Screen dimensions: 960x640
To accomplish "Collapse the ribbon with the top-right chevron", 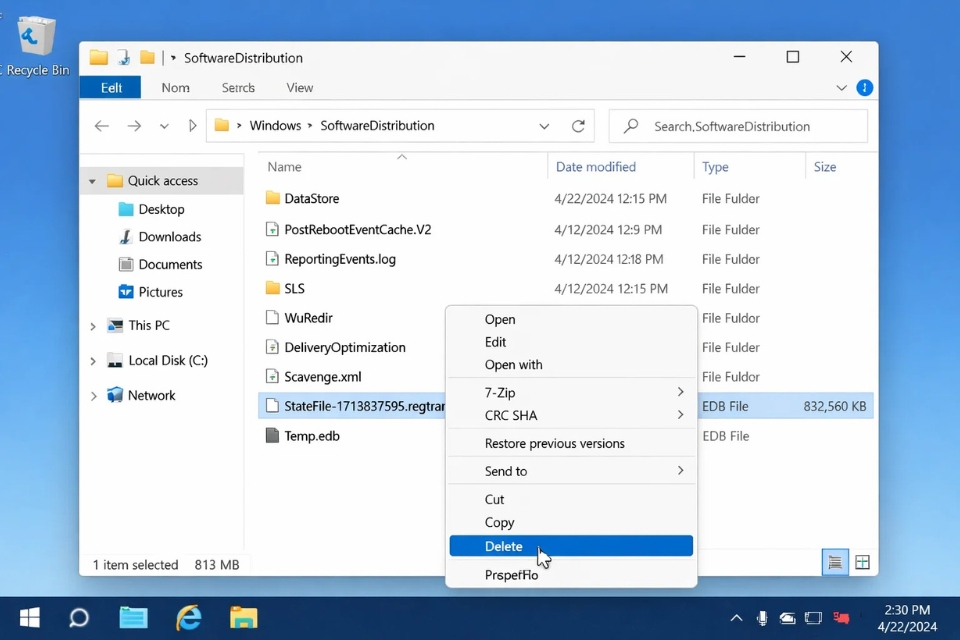I will [x=841, y=87].
